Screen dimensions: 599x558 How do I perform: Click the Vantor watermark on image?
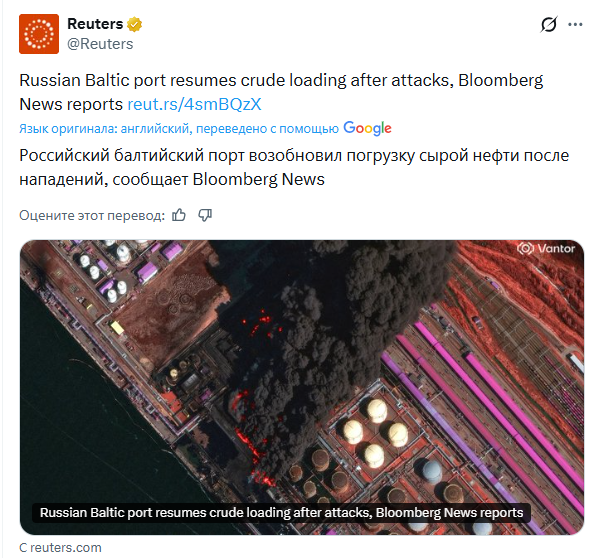[x=546, y=249]
